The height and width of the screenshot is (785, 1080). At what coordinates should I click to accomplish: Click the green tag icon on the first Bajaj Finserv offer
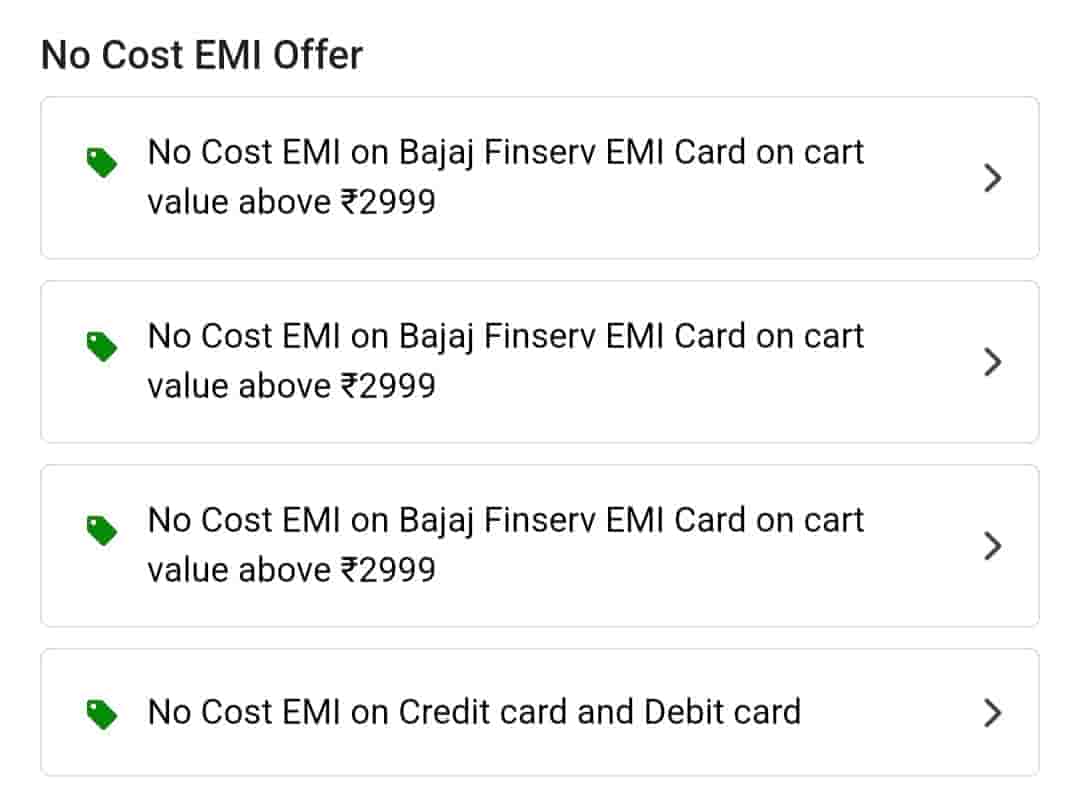[102, 162]
